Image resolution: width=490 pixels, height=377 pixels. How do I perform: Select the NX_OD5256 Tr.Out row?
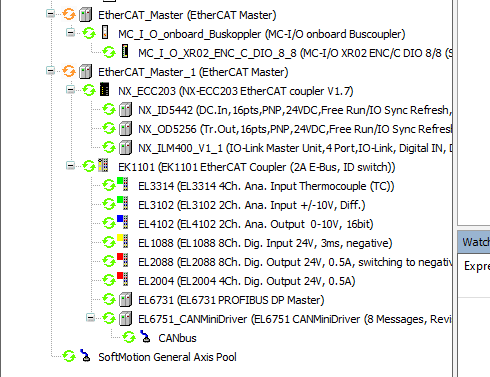(x=295, y=129)
